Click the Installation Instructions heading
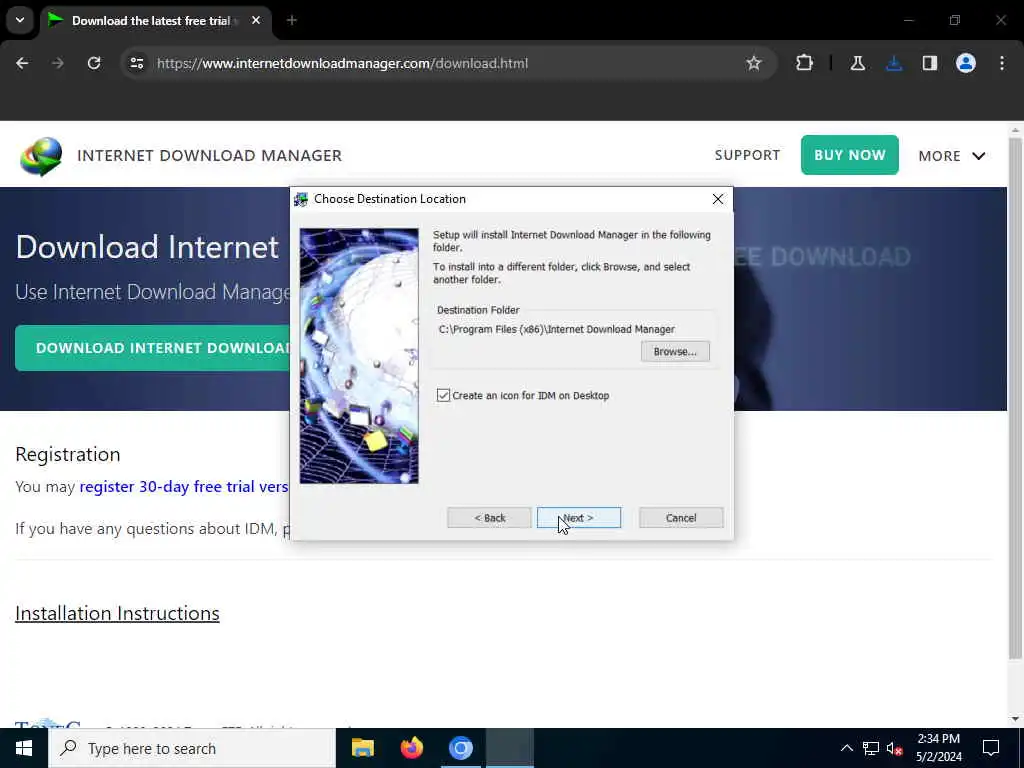This screenshot has width=1024, height=768. point(117,613)
